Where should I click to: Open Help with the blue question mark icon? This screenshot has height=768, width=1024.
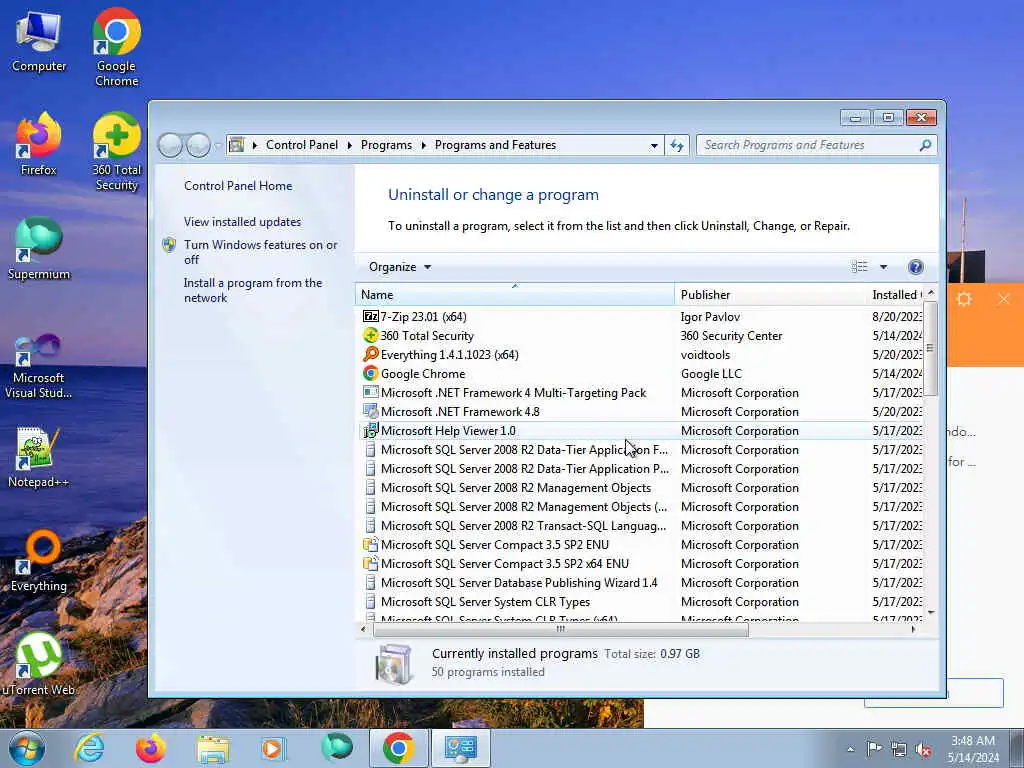(x=916, y=266)
